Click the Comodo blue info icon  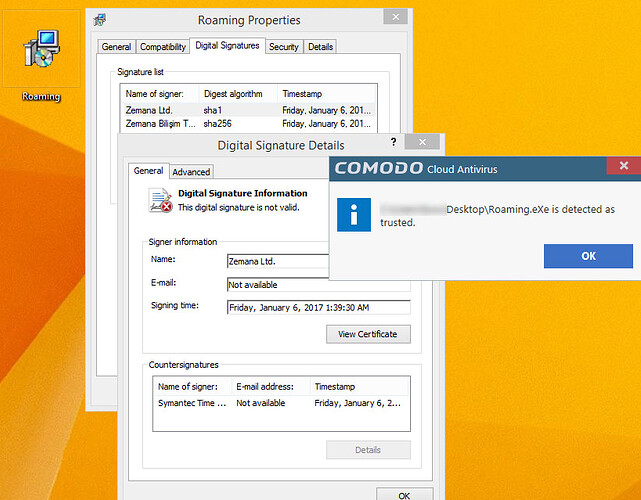[354, 215]
